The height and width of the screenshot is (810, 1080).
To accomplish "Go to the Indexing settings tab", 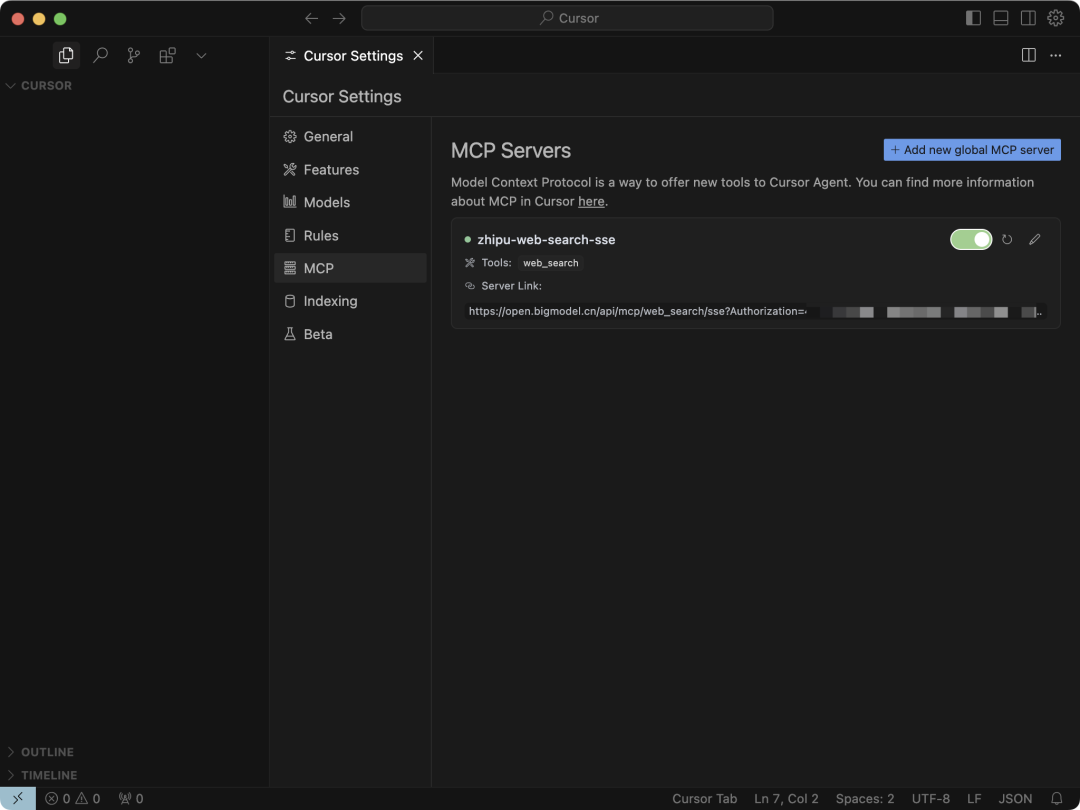I will point(330,301).
